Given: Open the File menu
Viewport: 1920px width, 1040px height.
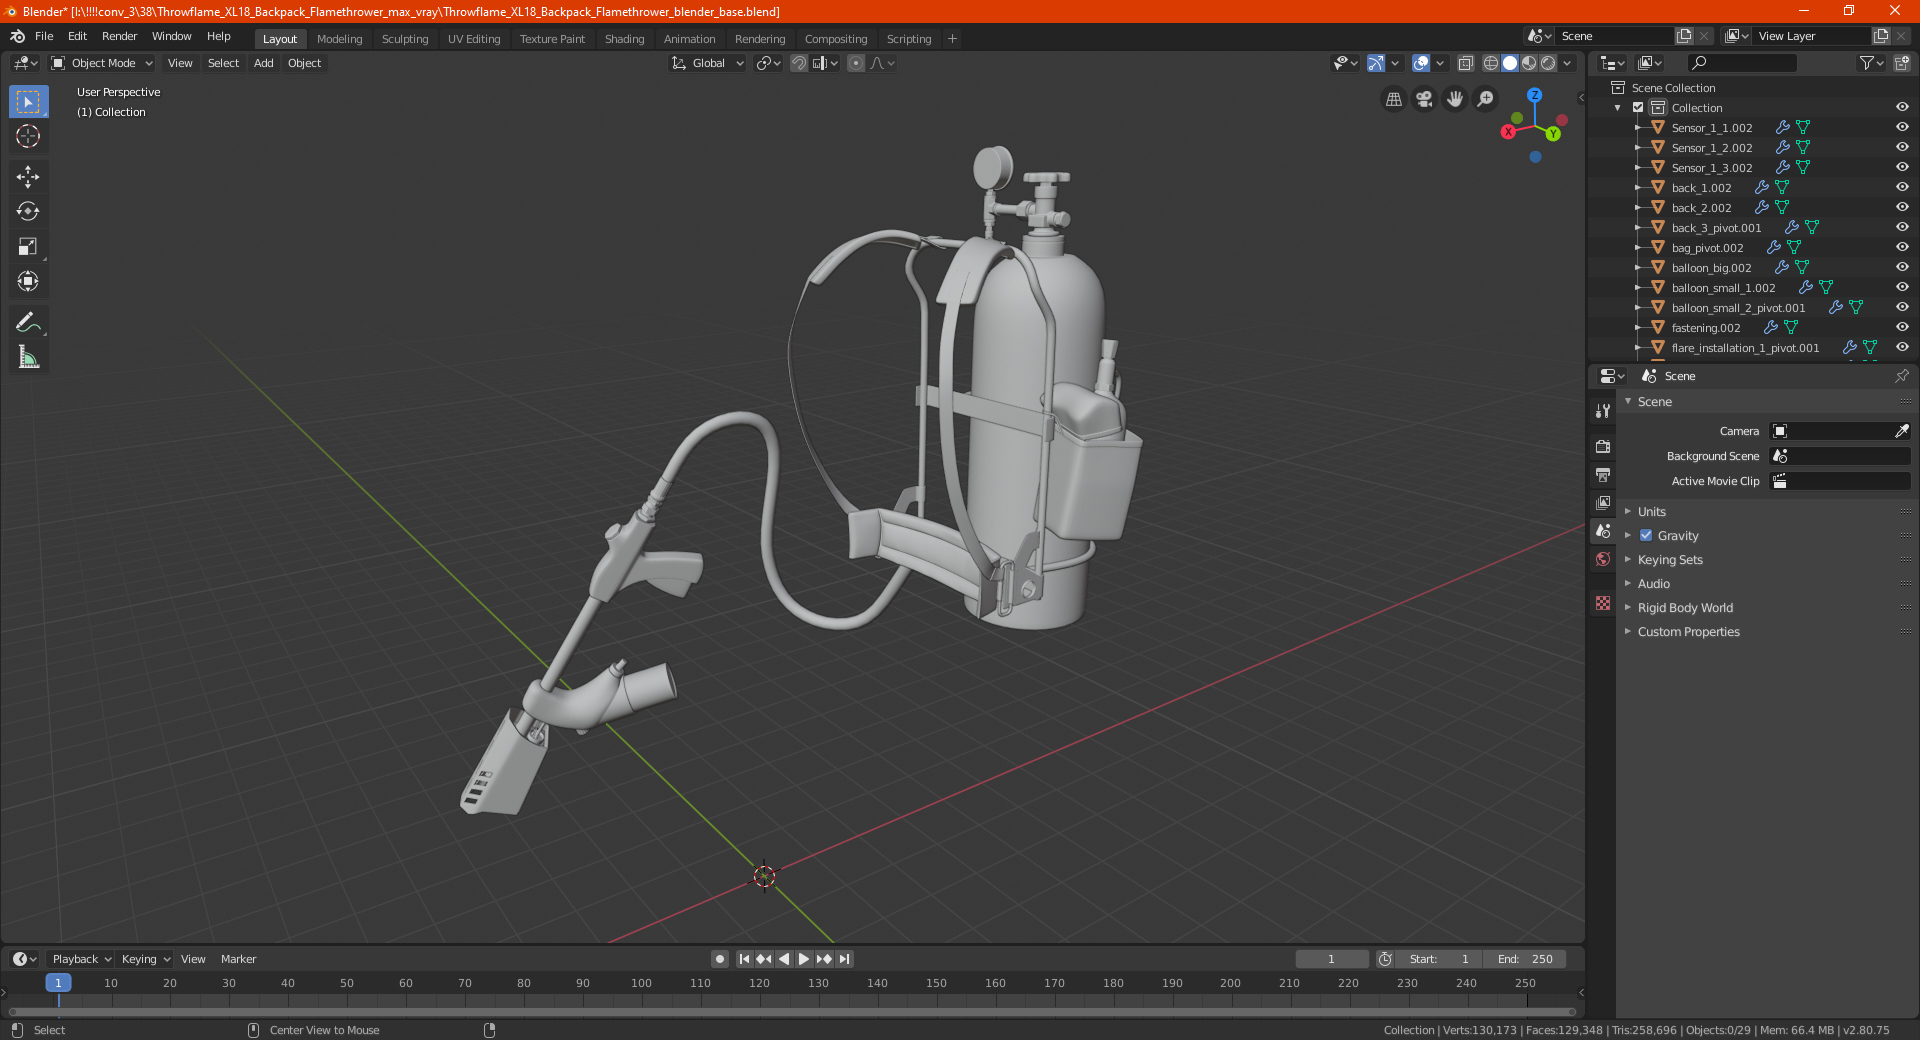Looking at the screenshot, I should click(44, 36).
